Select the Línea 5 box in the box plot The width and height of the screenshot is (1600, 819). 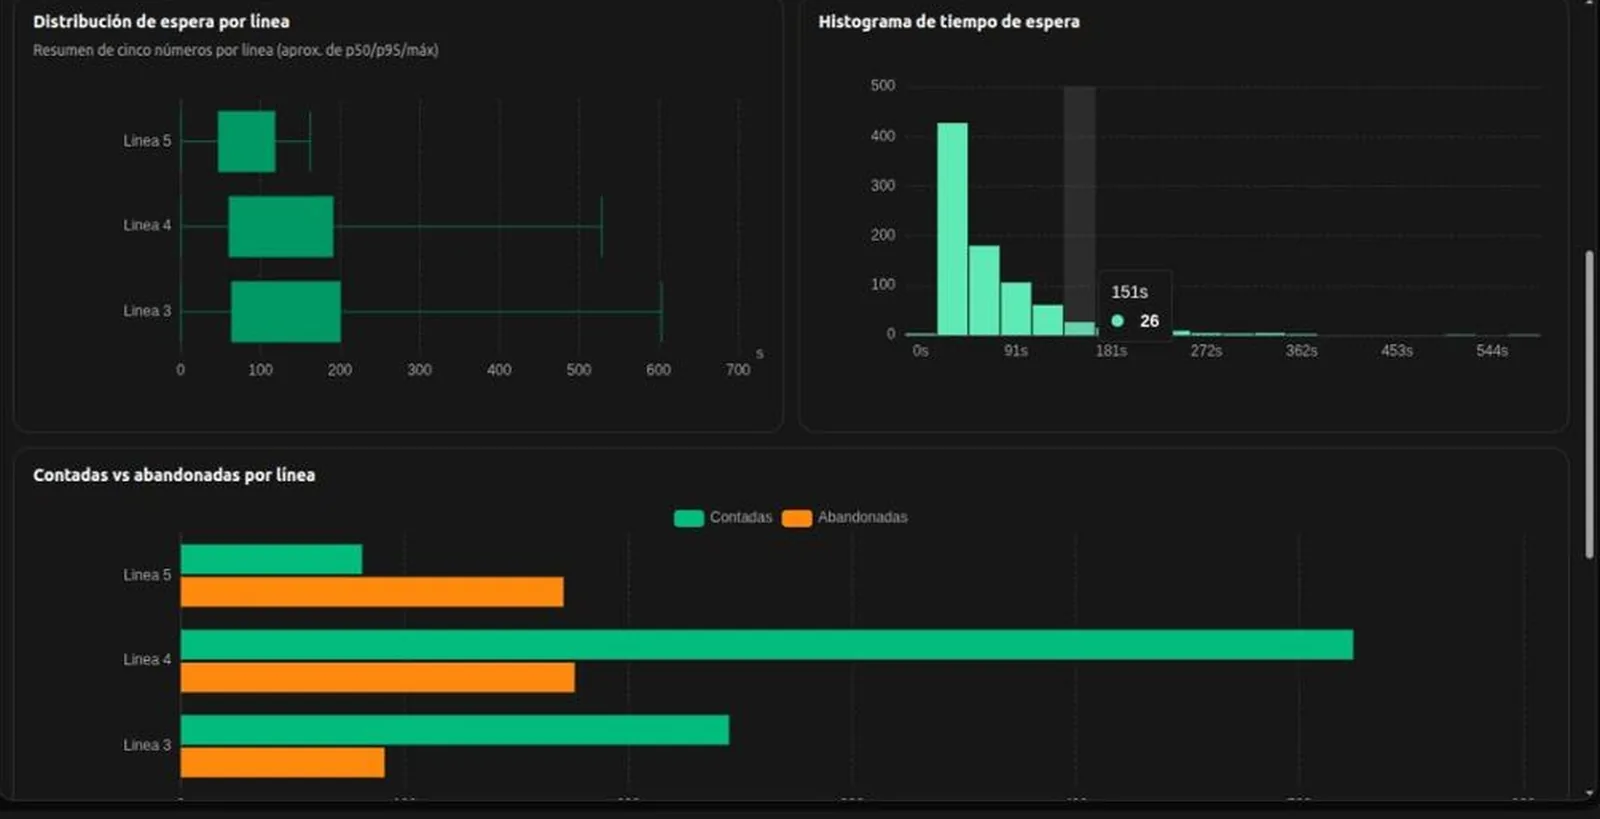[x=247, y=141]
